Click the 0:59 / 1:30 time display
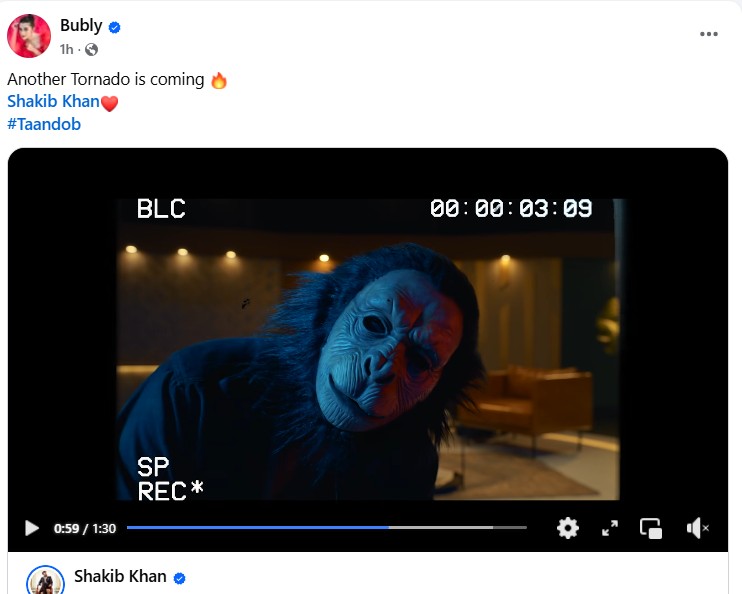Viewport: 742px width, 594px height. tap(85, 528)
